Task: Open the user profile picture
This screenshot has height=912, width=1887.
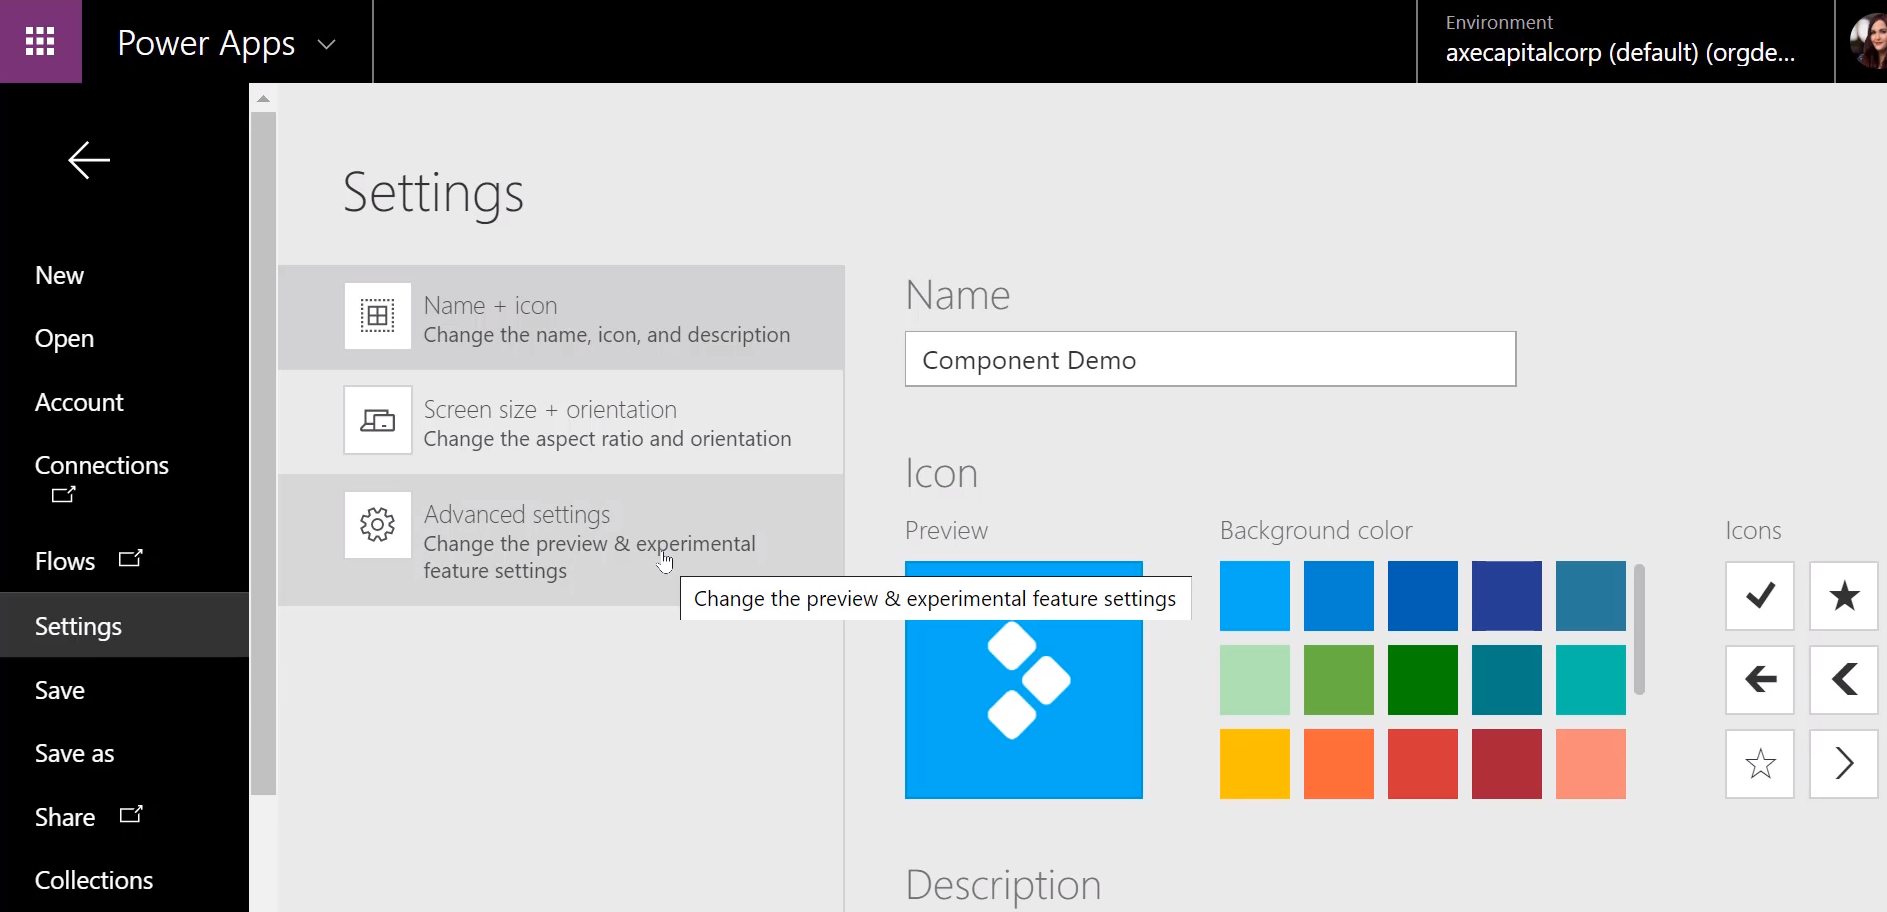Action: tap(1866, 41)
